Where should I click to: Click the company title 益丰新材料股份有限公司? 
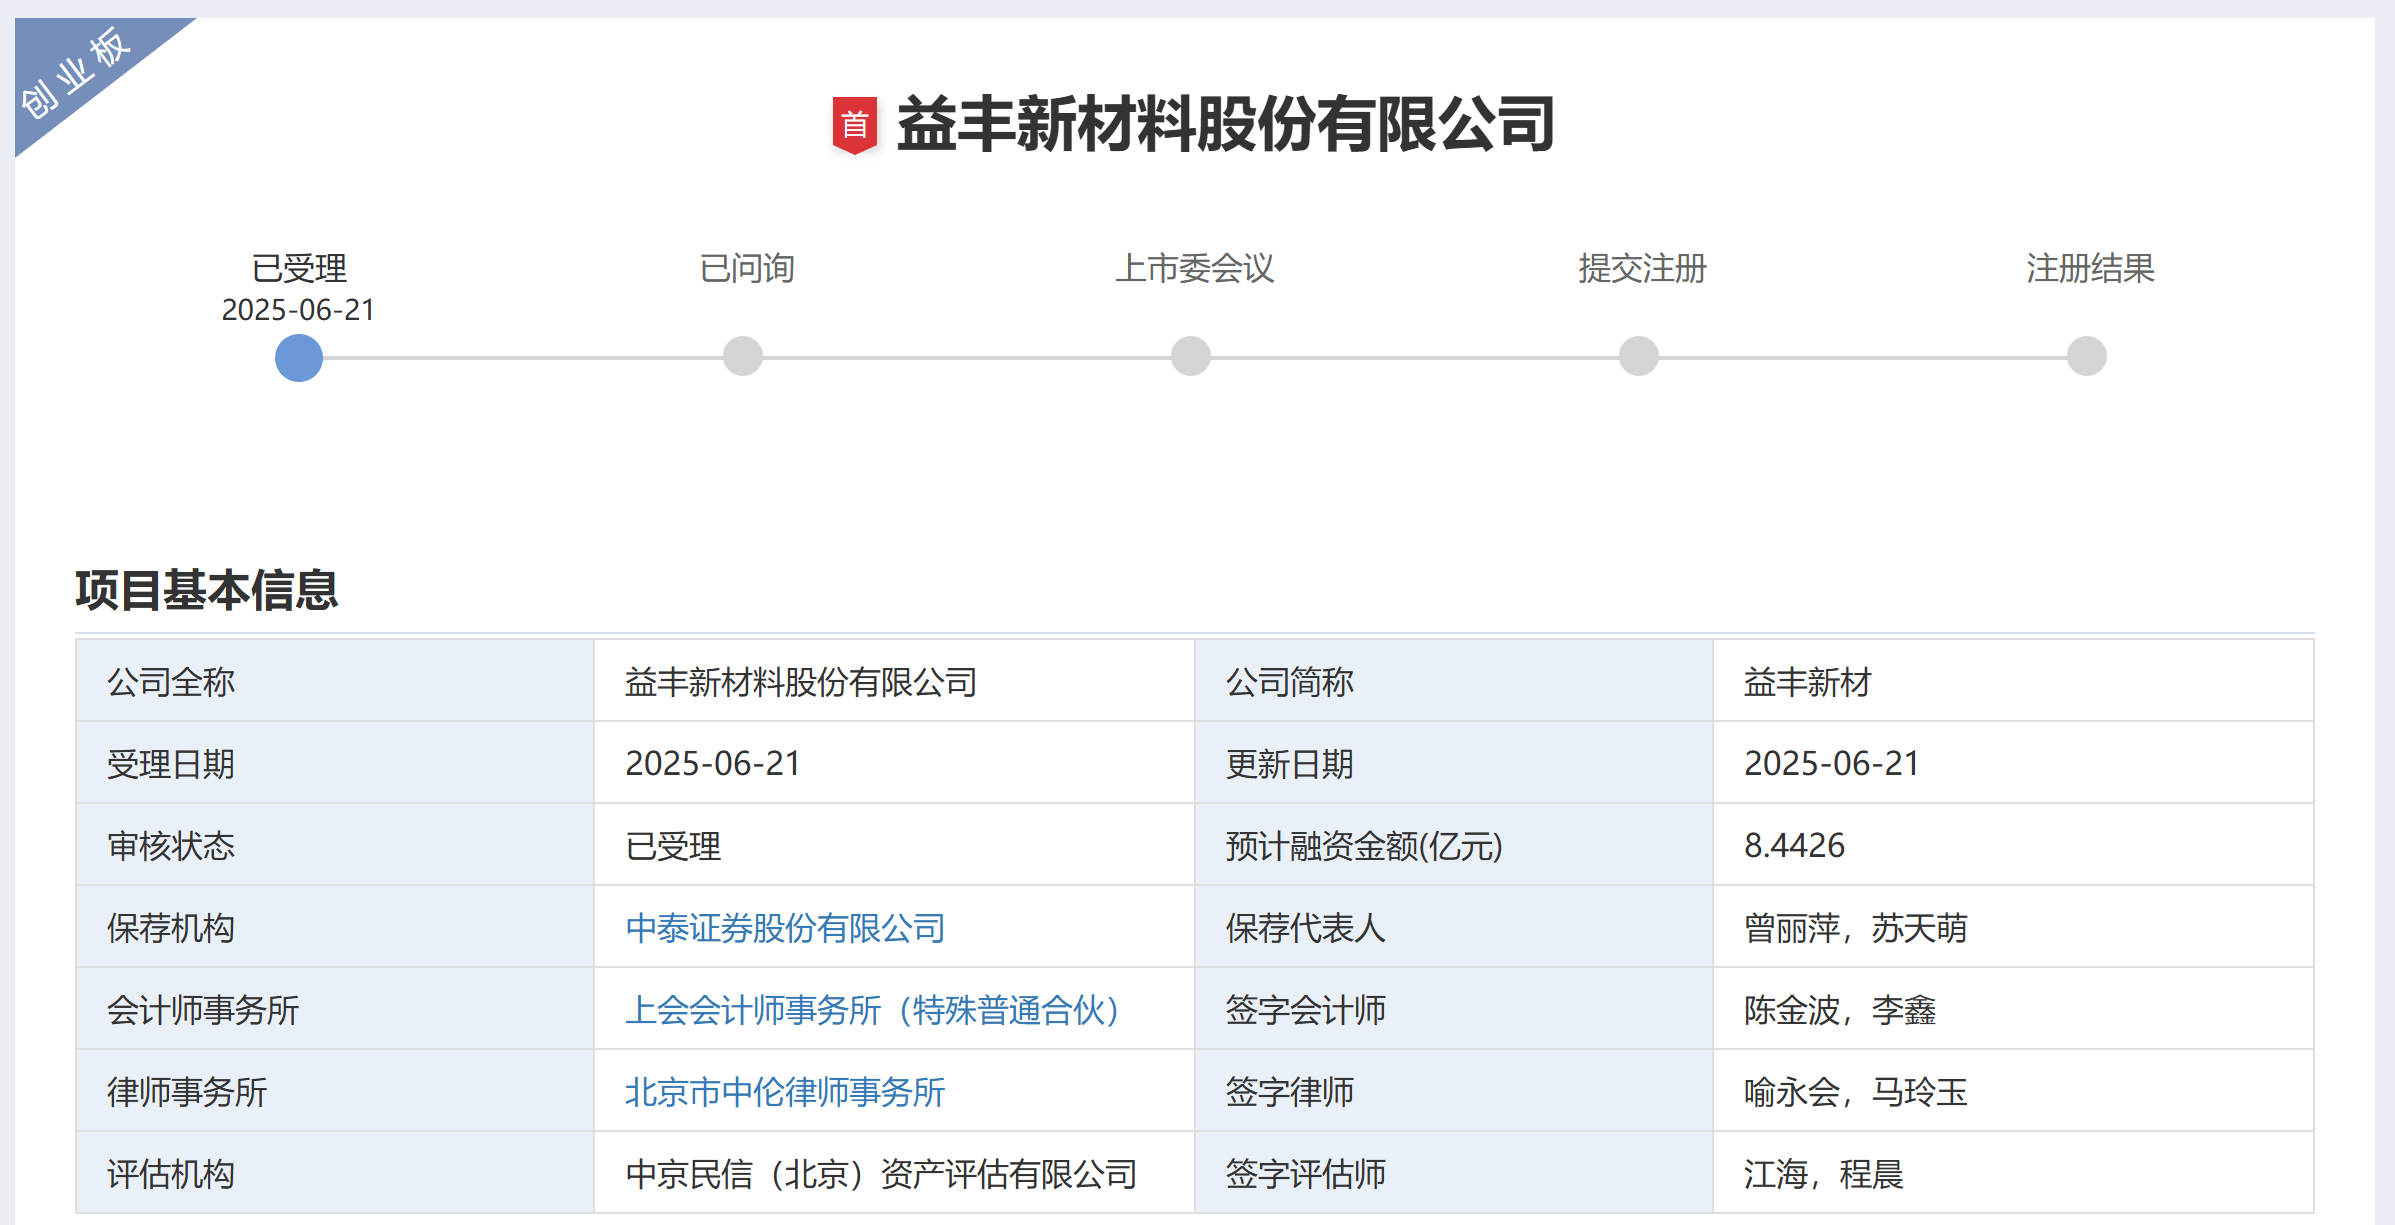(x=1225, y=125)
